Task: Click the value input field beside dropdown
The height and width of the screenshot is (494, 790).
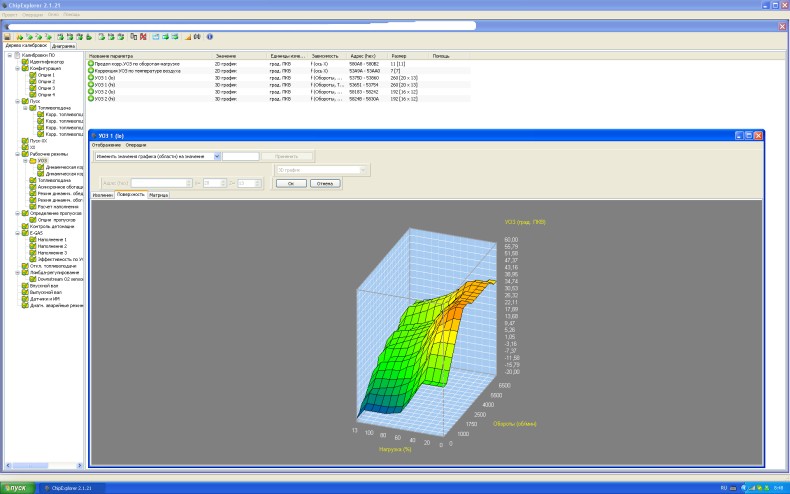Action: [240, 156]
